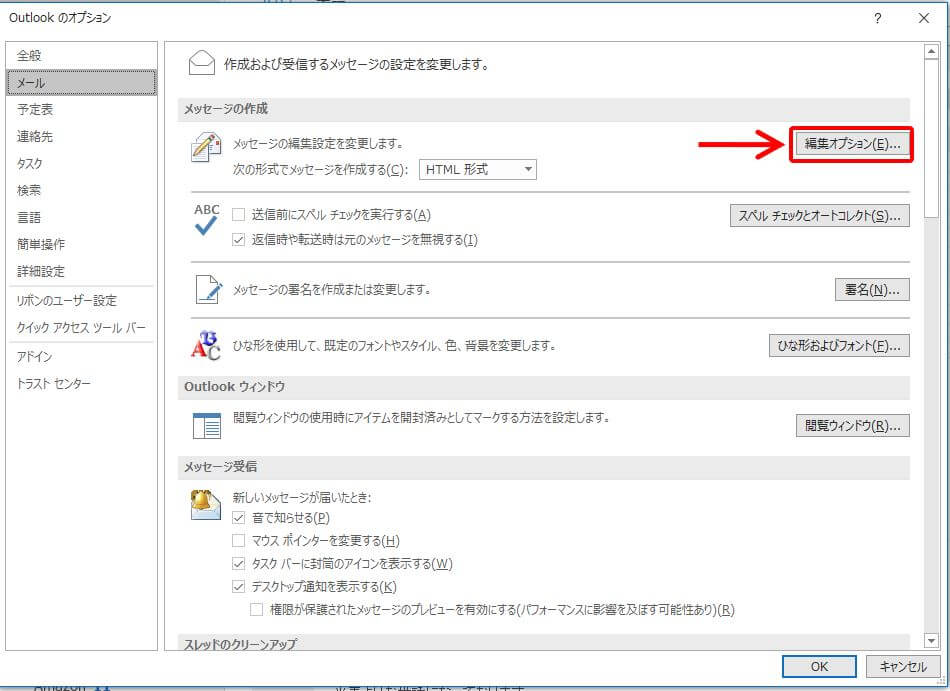Open the トラスト センター category
Viewport: 950px width, 691px height.
click(x=81, y=384)
